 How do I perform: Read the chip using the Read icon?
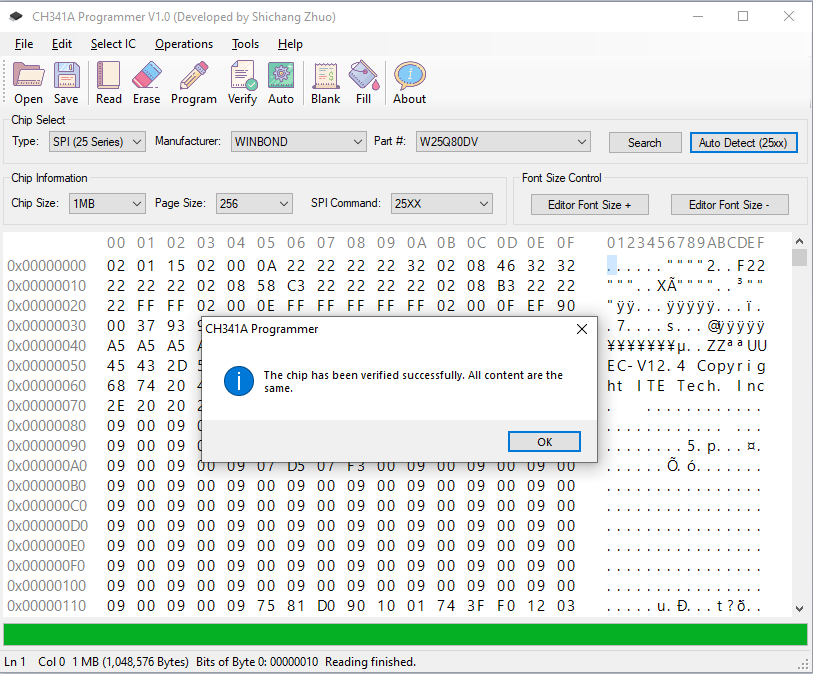pos(108,83)
